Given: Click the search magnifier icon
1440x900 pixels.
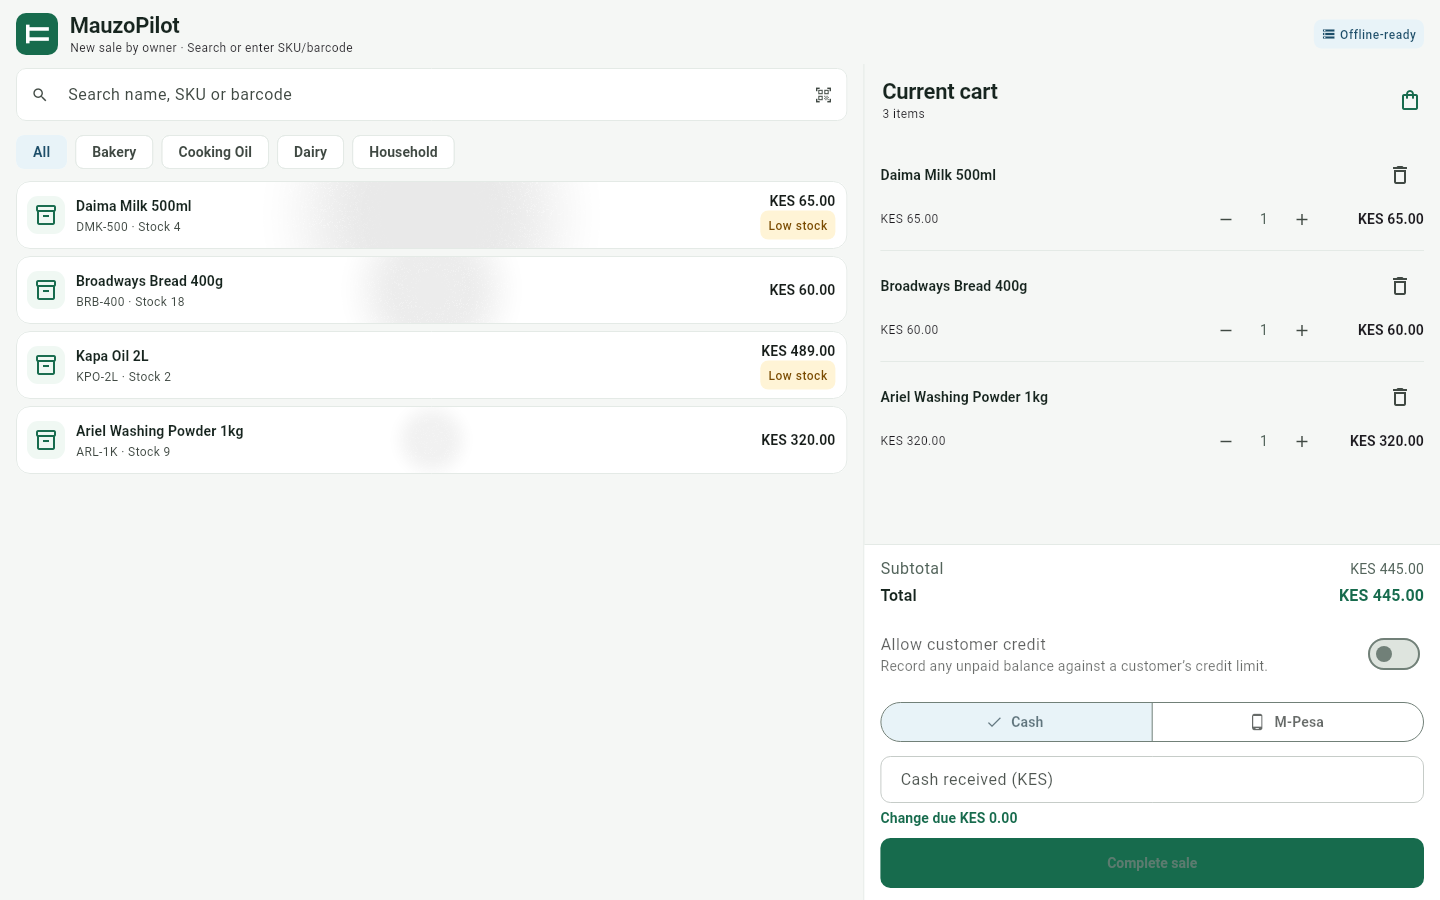Looking at the screenshot, I should point(40,95).
